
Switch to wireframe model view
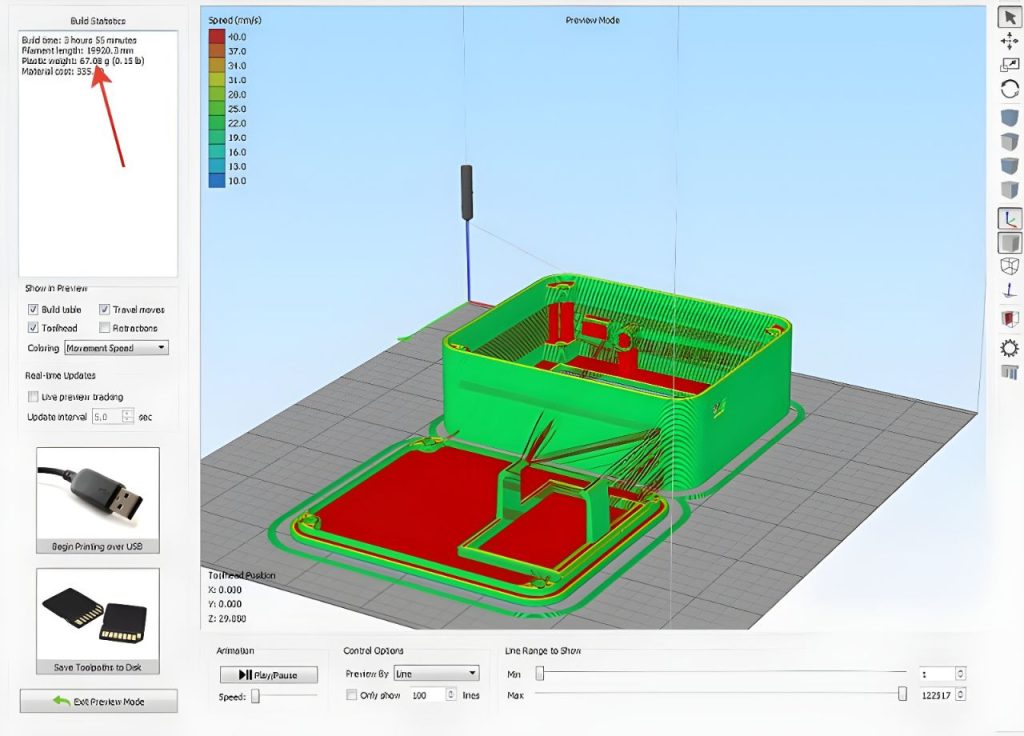1009,266
